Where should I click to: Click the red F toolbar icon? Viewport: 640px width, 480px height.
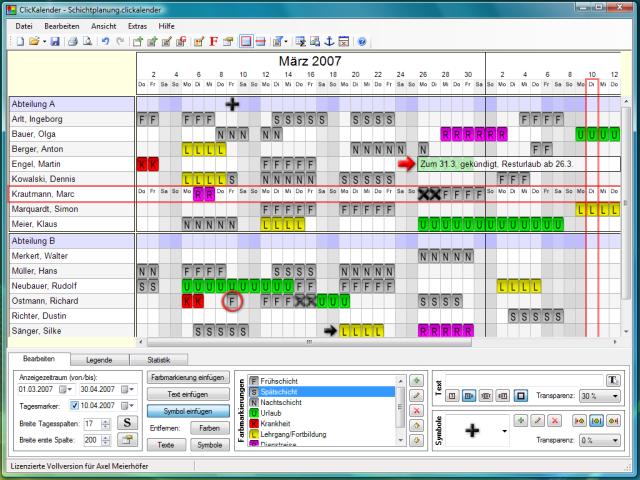coord(213,42)
